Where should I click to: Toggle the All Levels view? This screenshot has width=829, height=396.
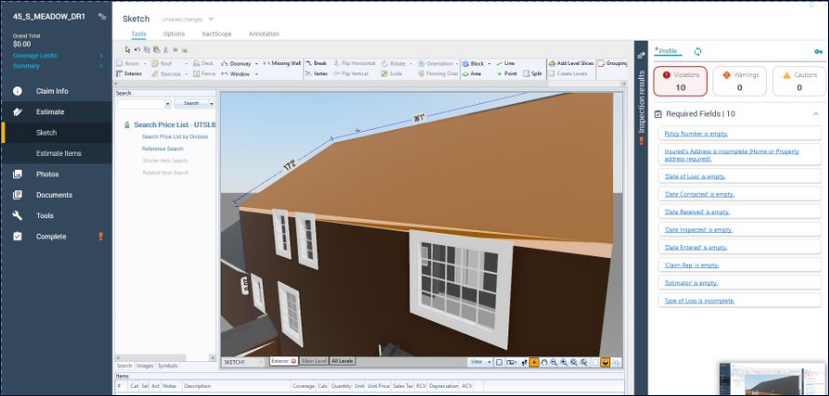tap(343, 361)
